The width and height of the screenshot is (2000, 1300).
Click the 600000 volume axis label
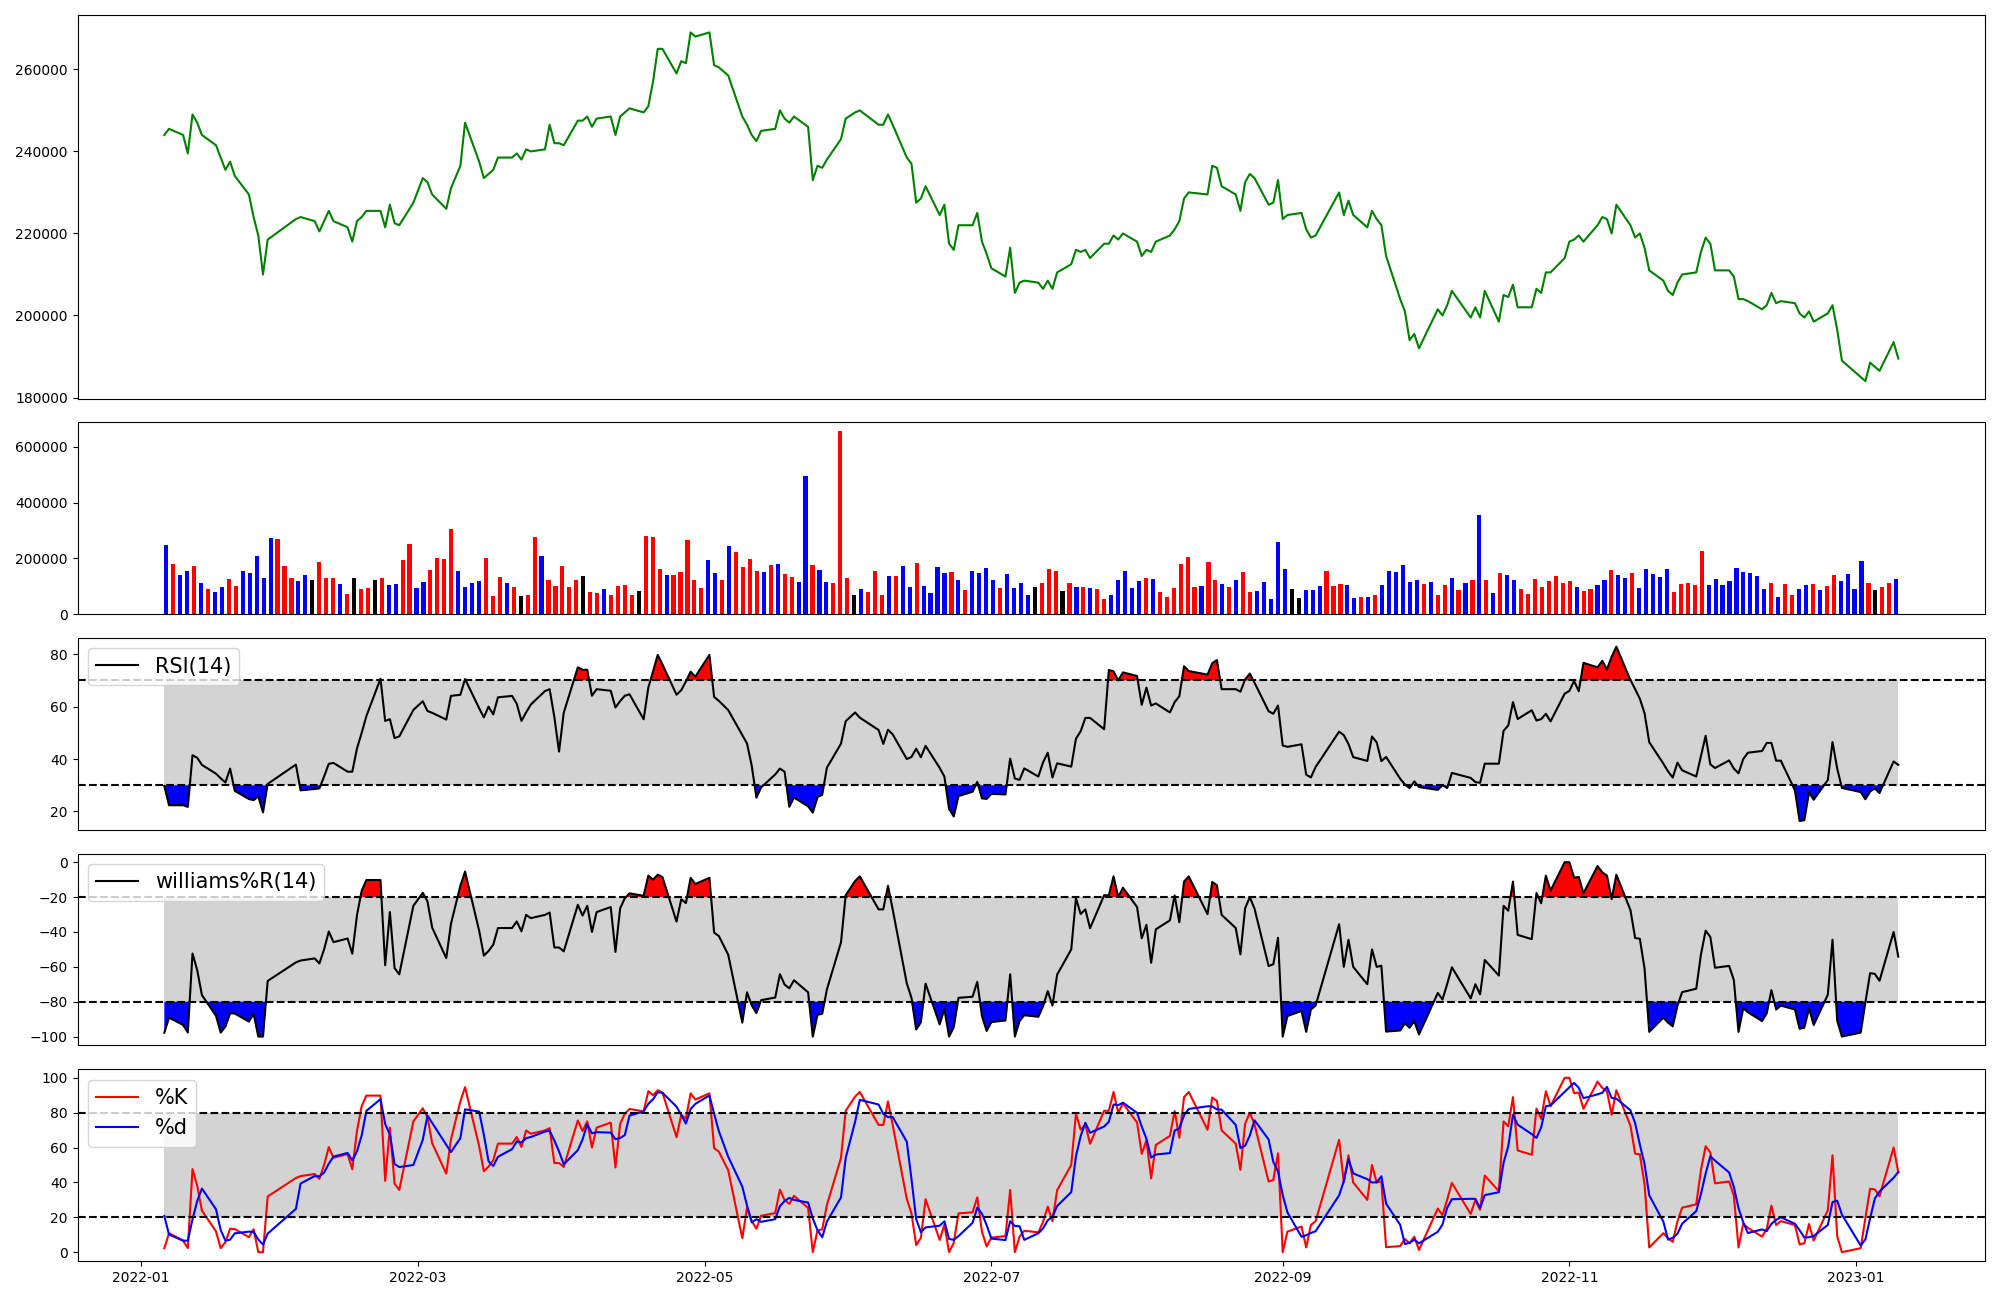pos(41,447)
